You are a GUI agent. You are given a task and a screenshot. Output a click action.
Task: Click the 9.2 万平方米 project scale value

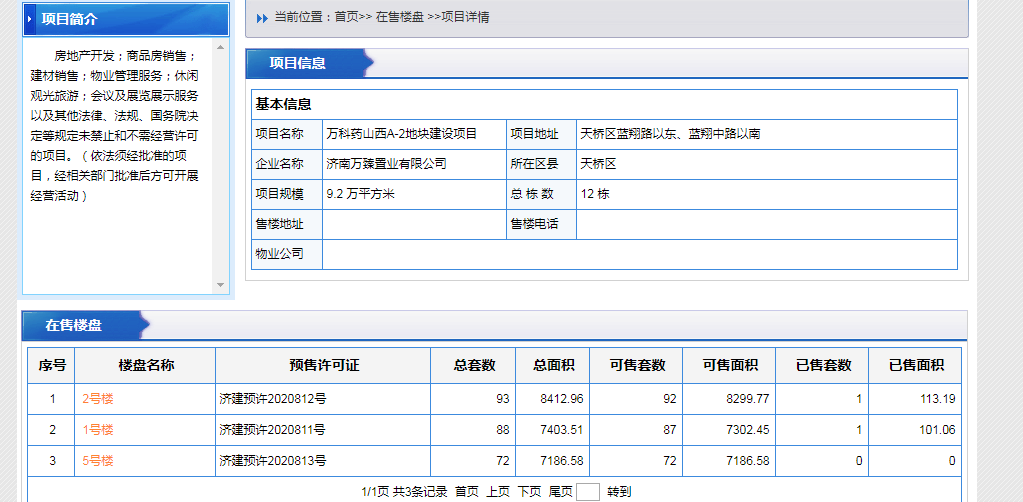coord(361,194)
